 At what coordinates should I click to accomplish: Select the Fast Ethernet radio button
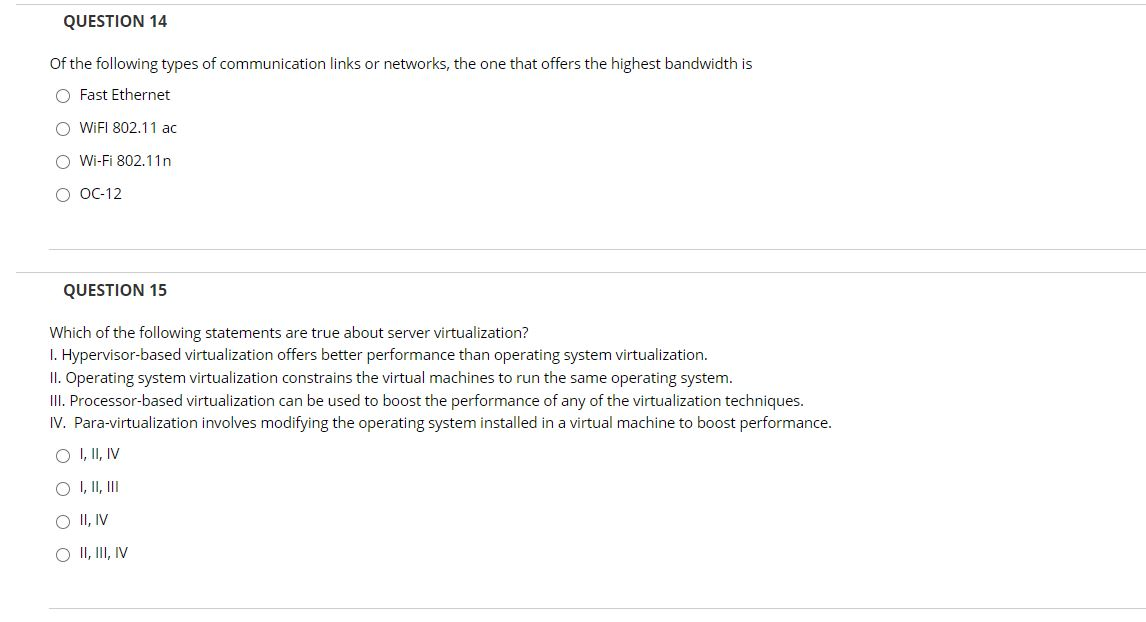click(63, 95)
